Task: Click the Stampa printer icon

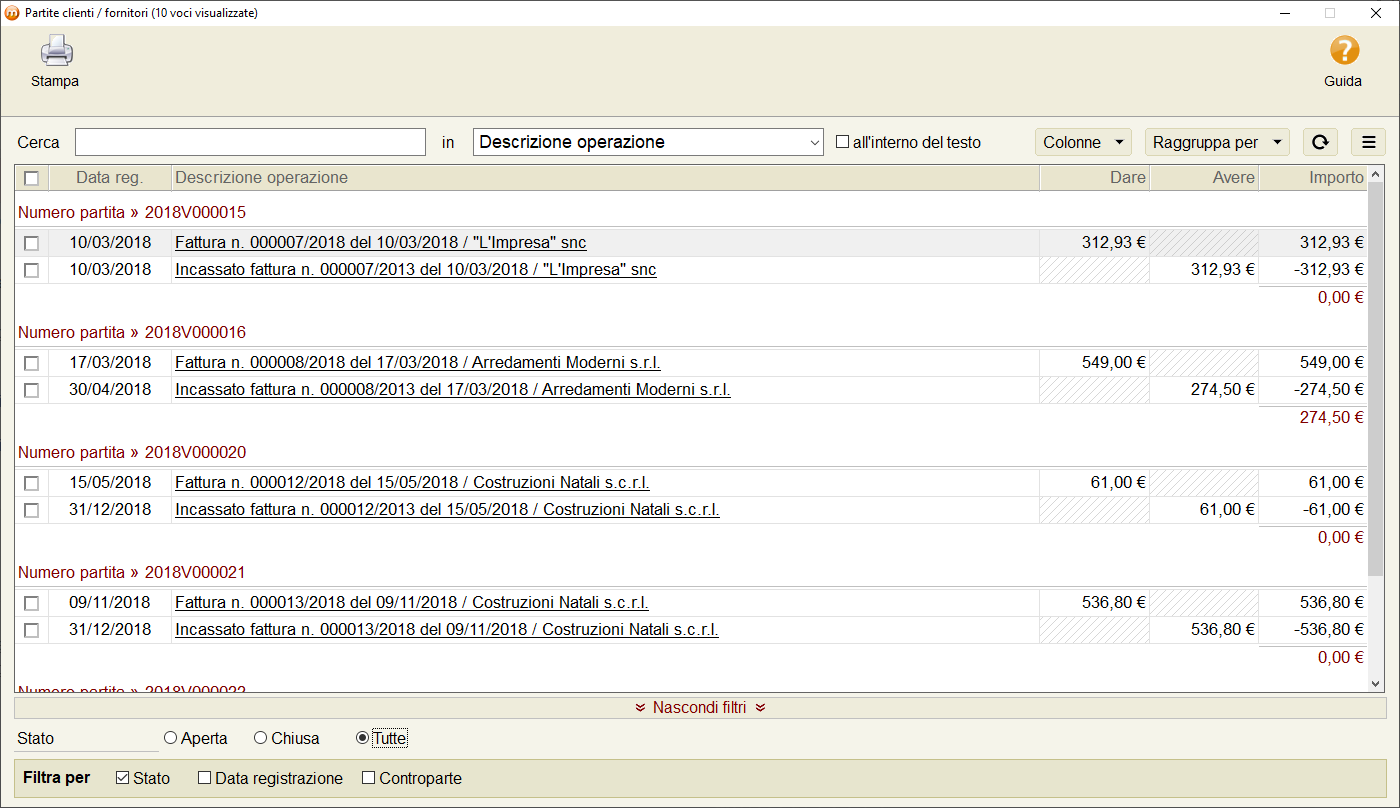Action: (x=56, y=51)
